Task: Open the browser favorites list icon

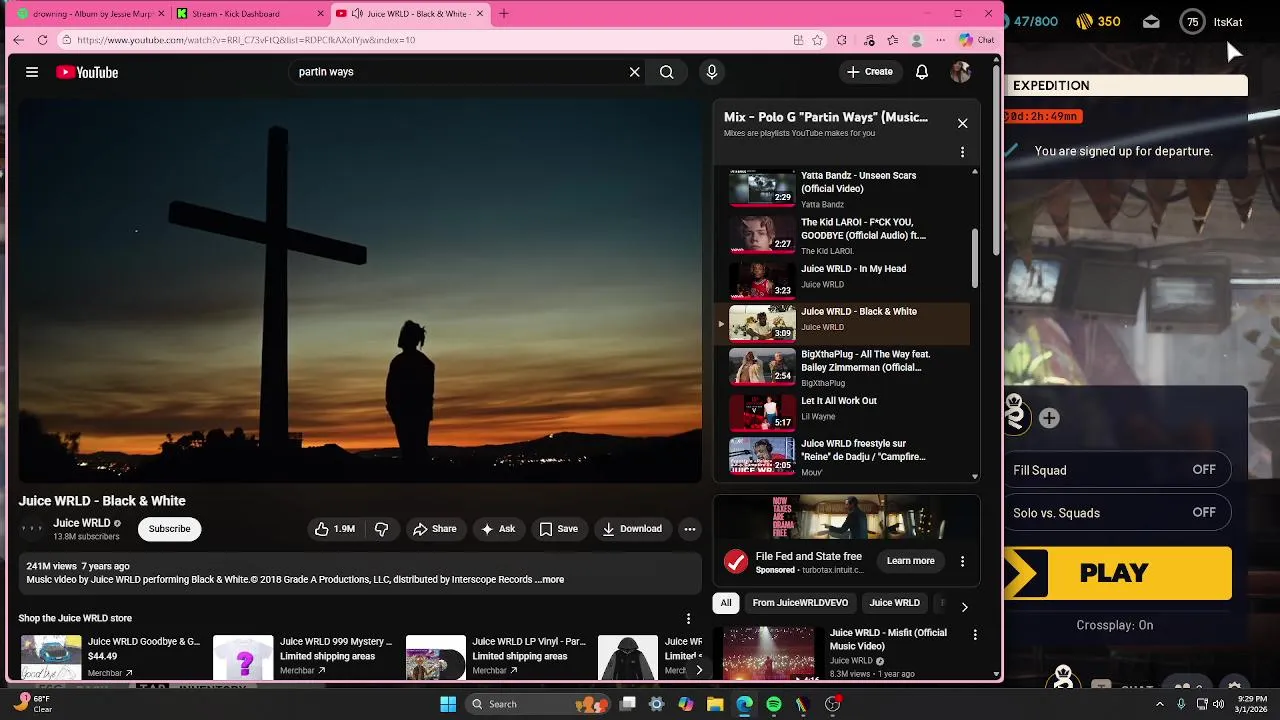Action: pos(892,40)
